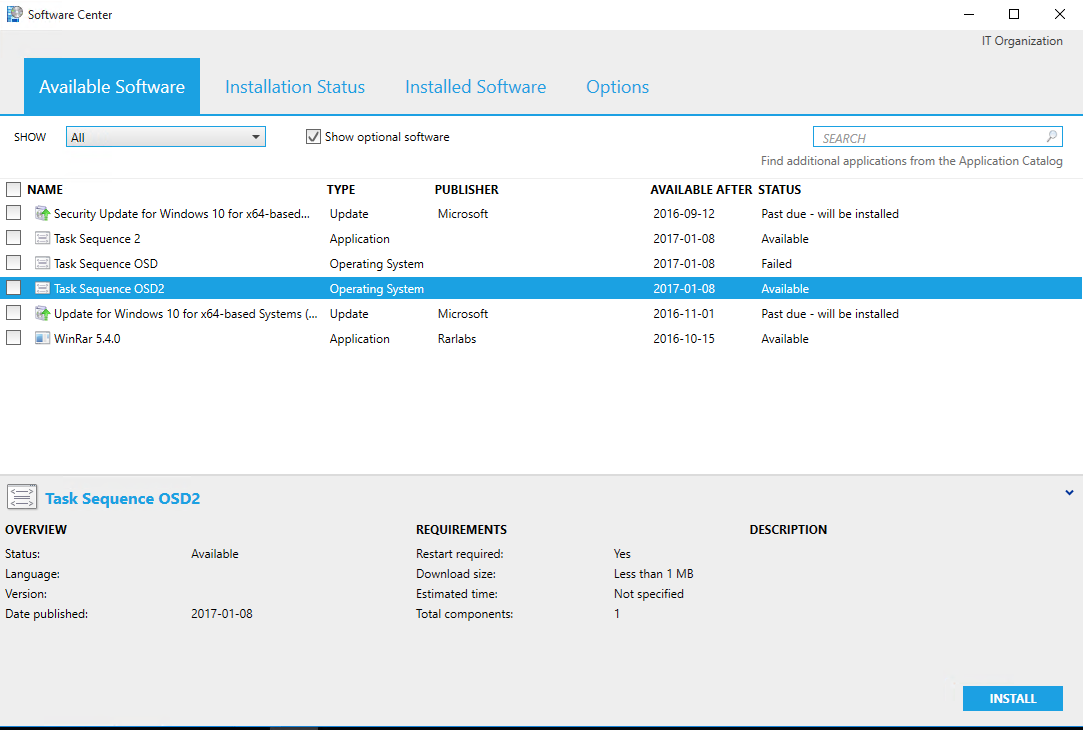Click the WinRar 5.4.0 program icon
1083x730 pixels.
(x=40, y=338)
